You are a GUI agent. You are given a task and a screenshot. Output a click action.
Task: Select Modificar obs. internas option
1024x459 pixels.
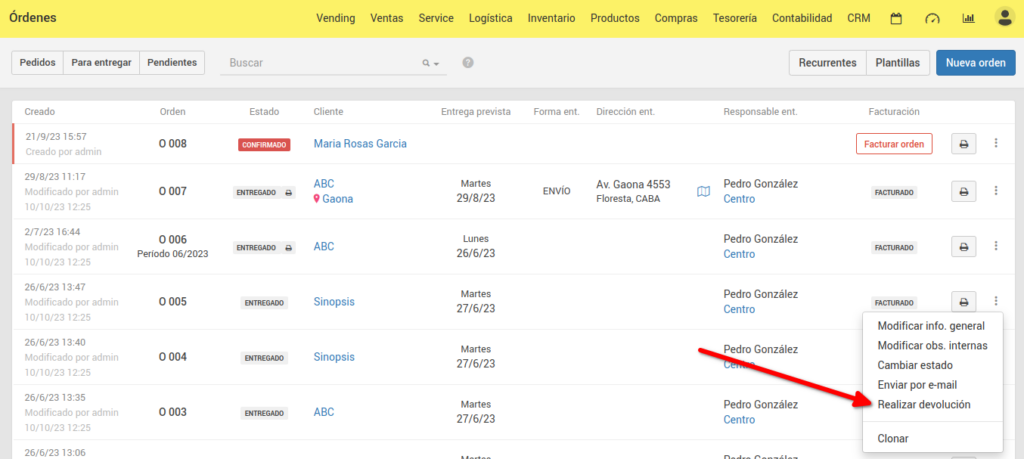click(932, 345)
